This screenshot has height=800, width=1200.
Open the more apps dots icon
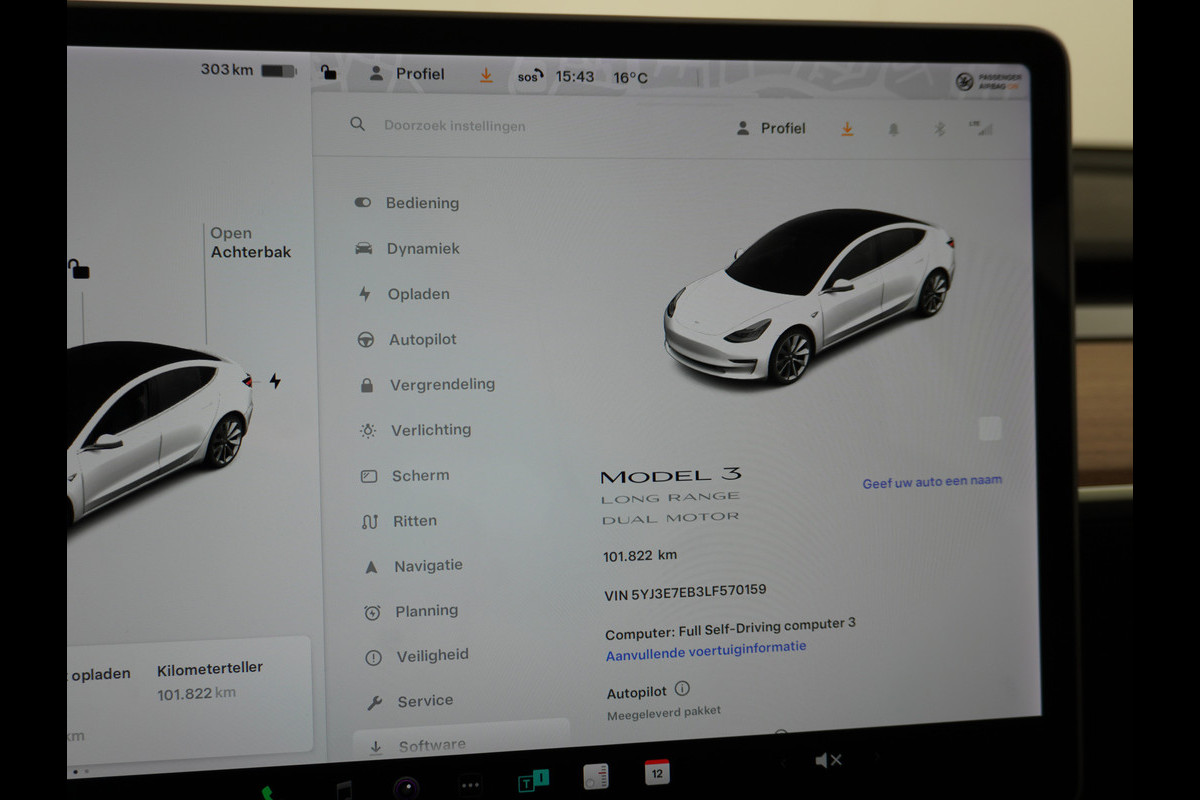coord(470,785)
